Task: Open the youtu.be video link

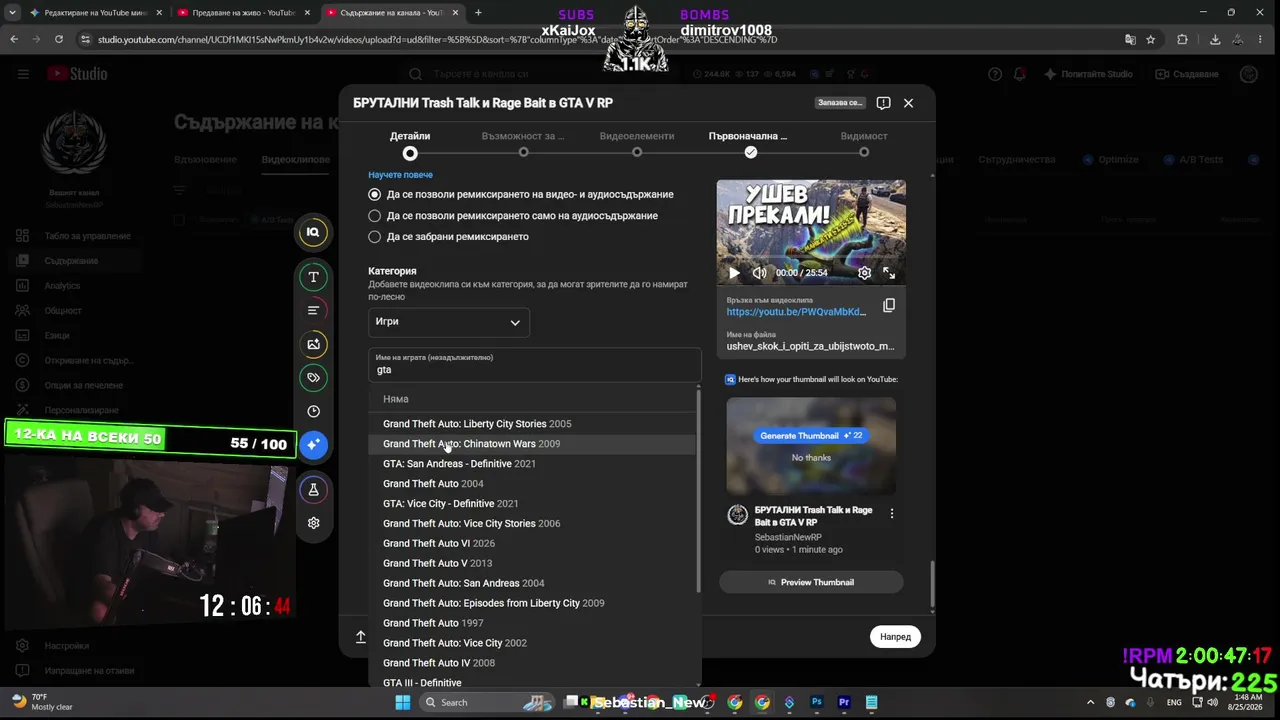Action: 796,312
